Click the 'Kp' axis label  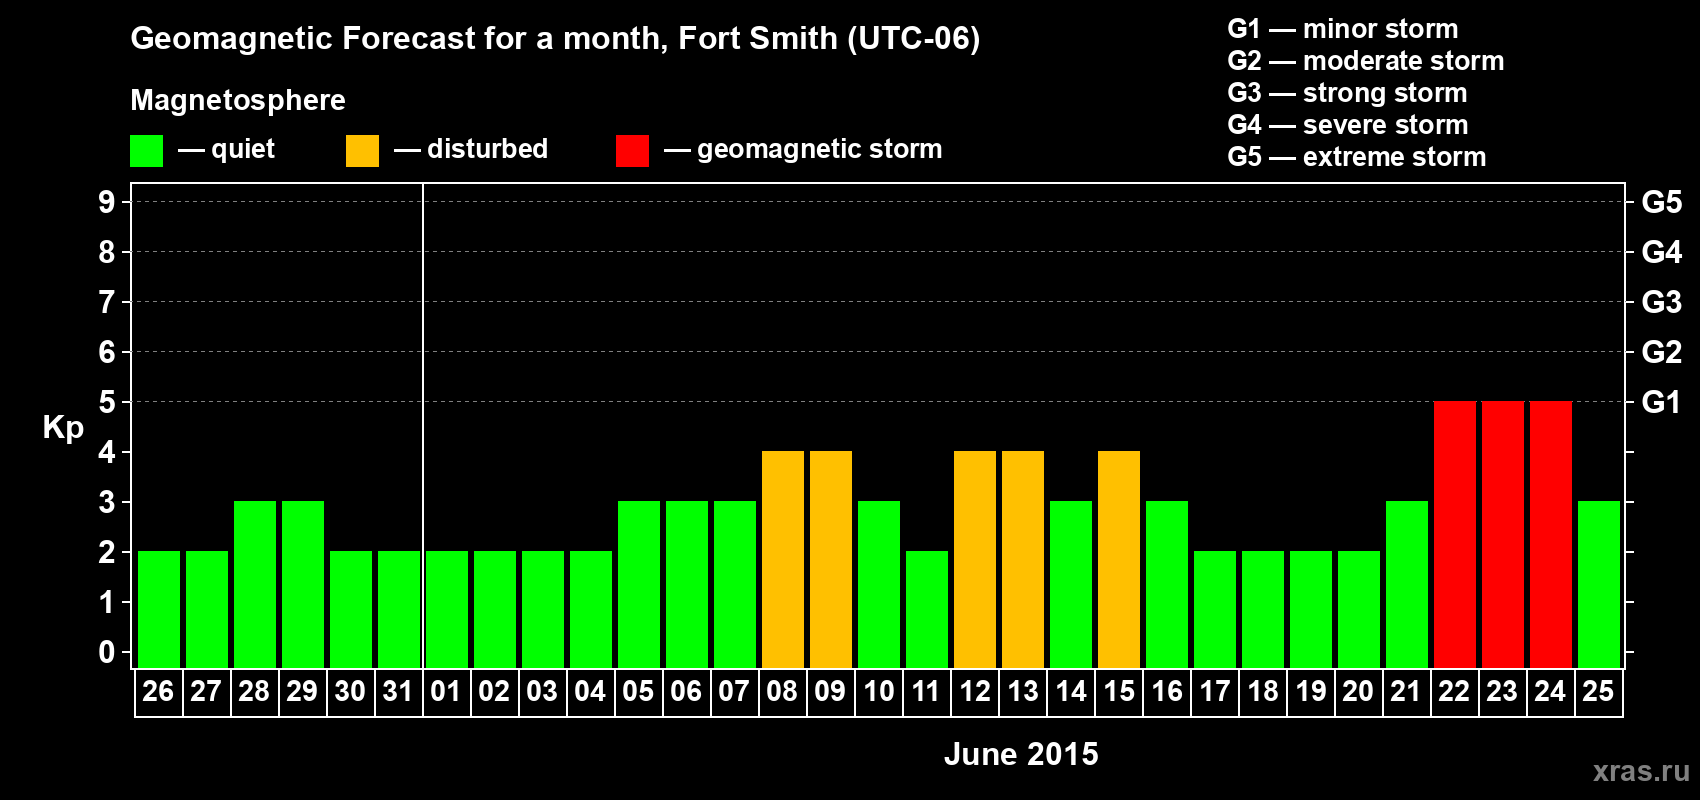(x=63, y=428)
